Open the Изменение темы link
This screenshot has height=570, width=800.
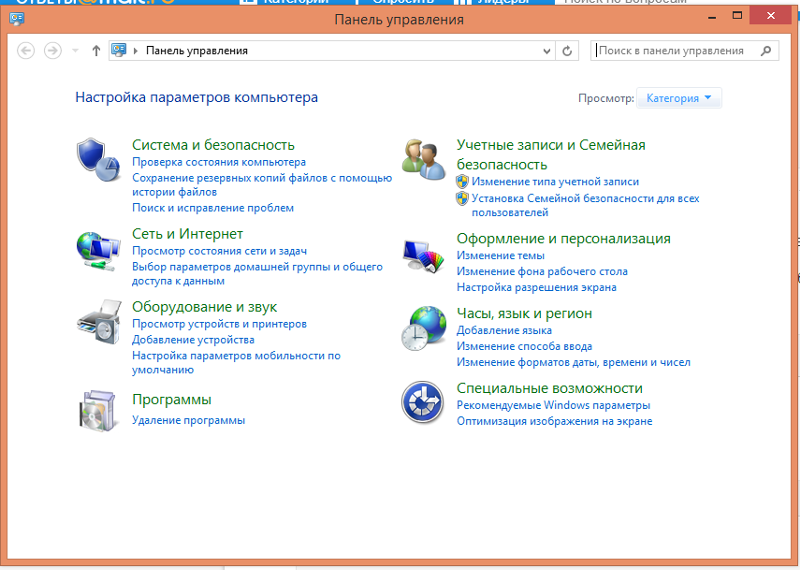500,256
